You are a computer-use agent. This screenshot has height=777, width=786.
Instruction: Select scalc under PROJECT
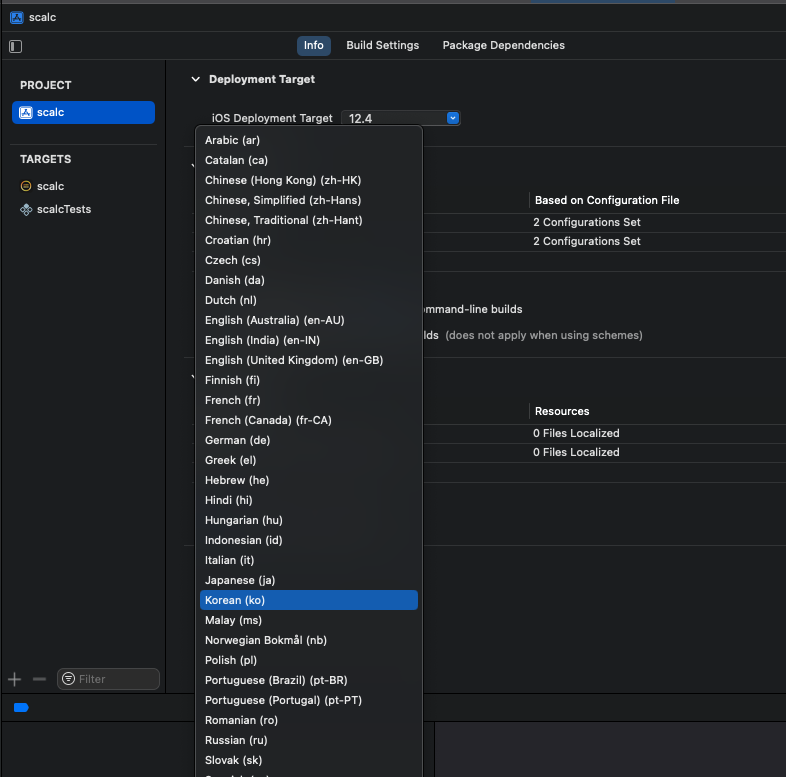pos(83,112)
